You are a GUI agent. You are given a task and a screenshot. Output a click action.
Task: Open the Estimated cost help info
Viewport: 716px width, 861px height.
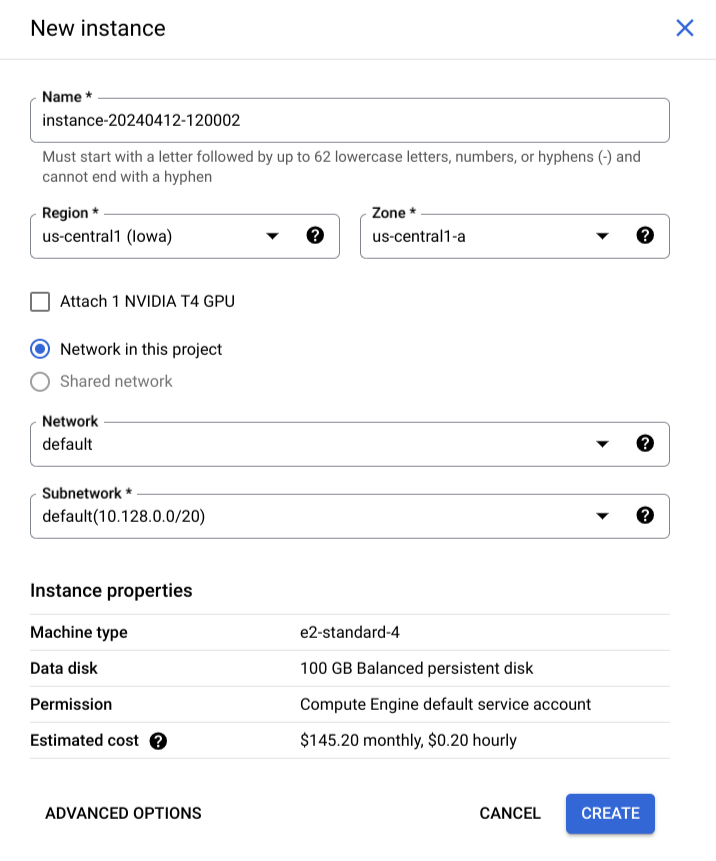158,740
